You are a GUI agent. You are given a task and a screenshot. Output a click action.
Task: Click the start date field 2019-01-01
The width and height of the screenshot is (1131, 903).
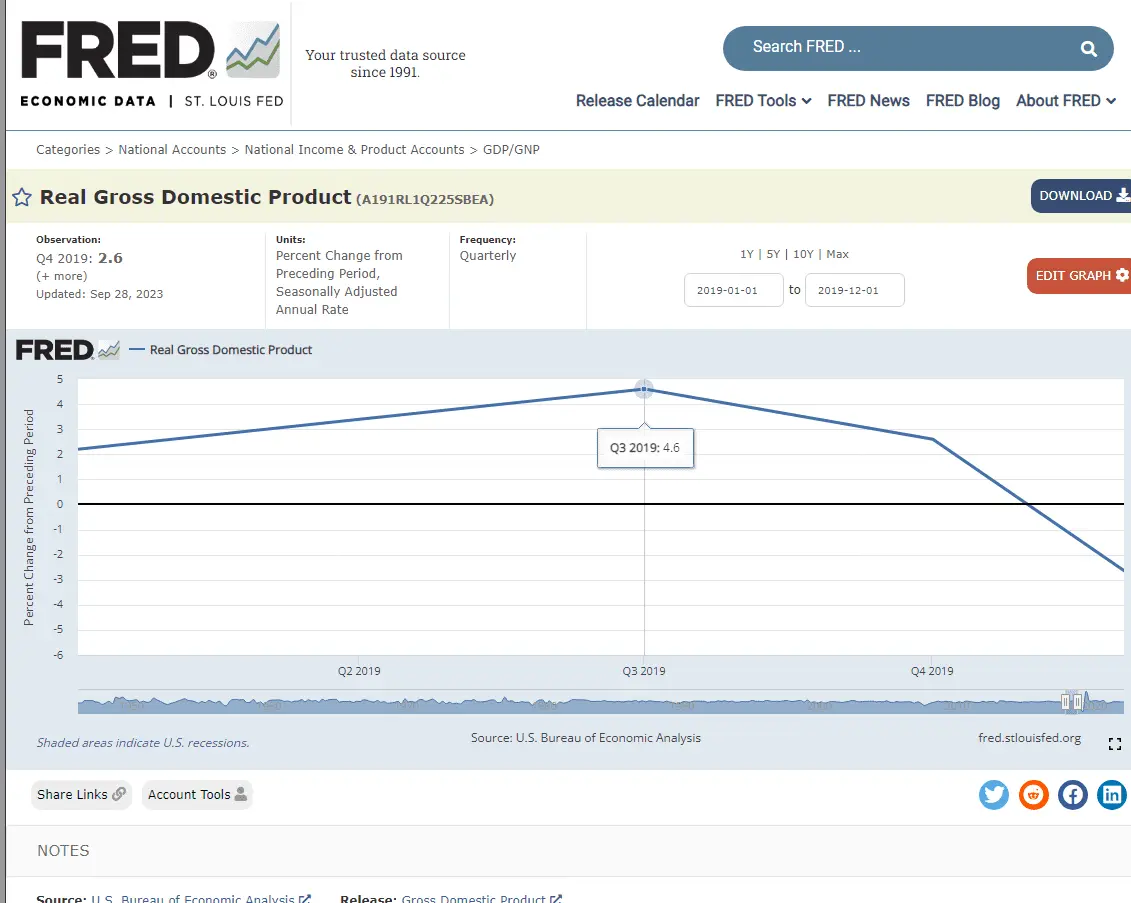[x=733, y=290]
